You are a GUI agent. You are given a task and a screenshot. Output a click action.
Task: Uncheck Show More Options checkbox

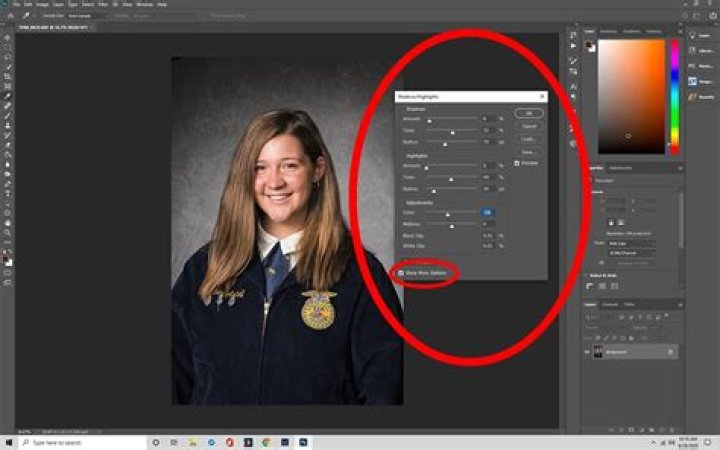[x=400, y=273]
